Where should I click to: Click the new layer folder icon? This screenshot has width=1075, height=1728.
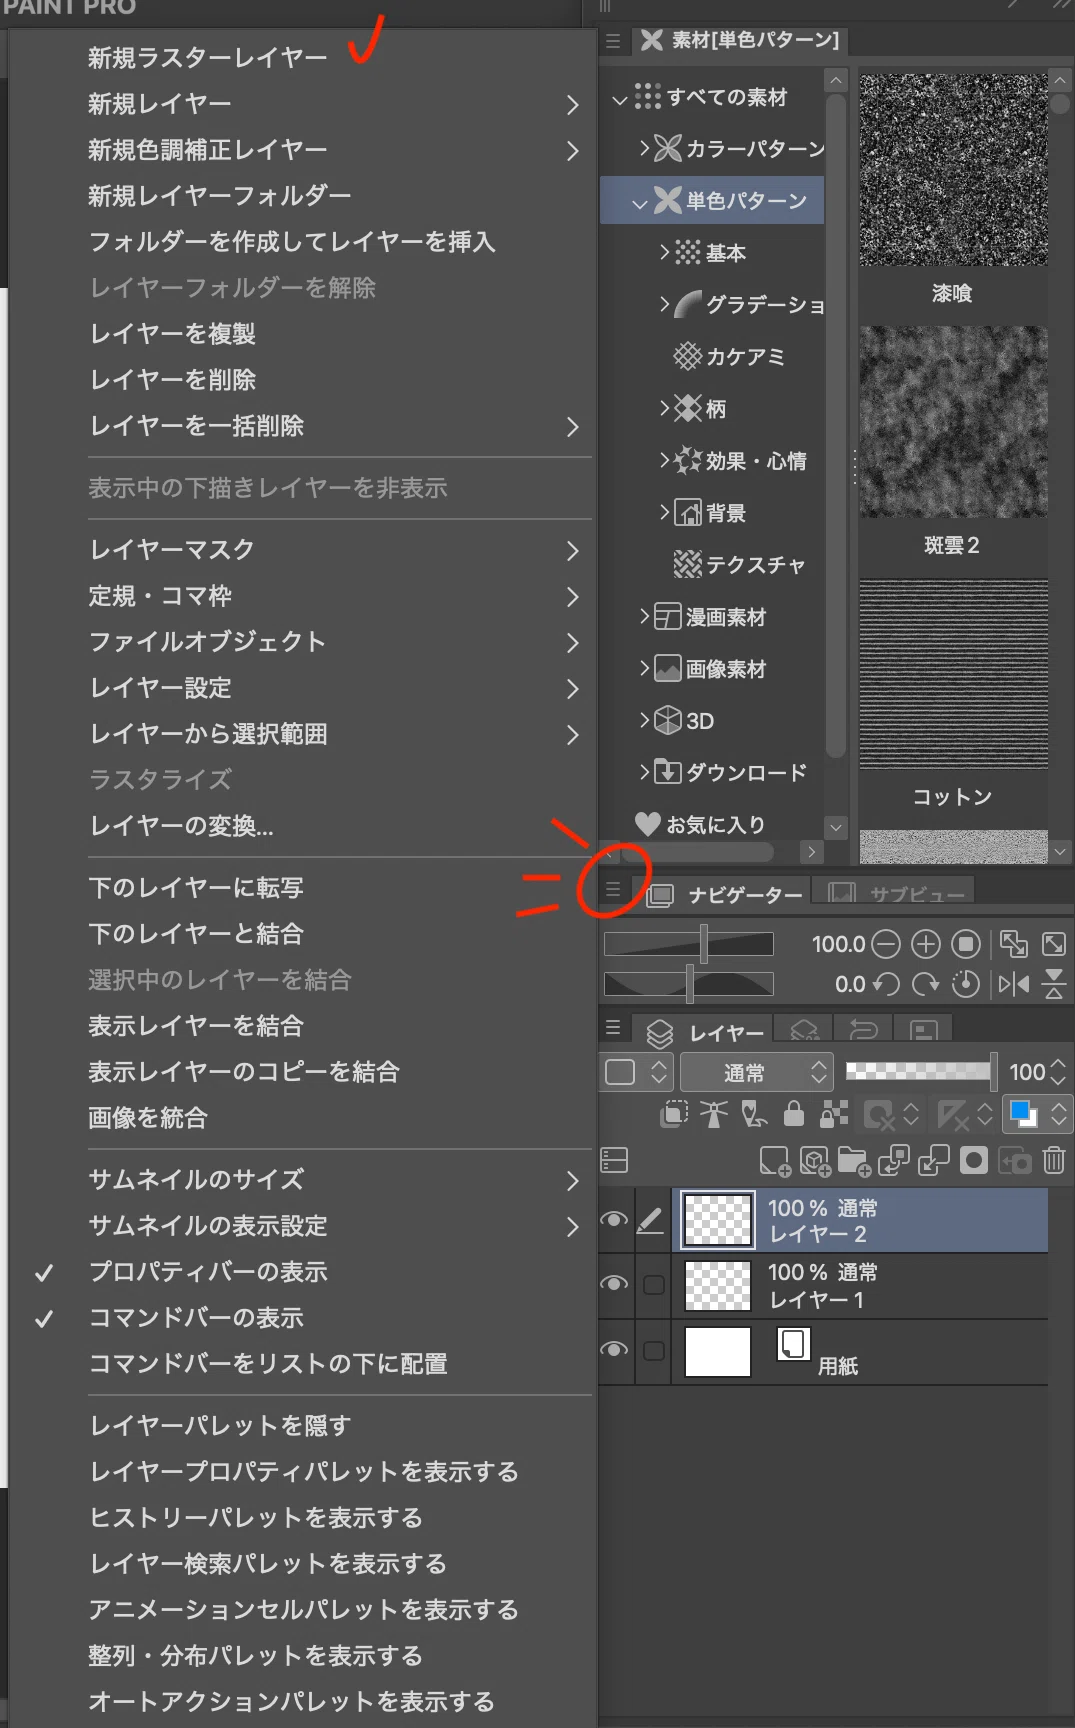click(x=854, y=1161)
